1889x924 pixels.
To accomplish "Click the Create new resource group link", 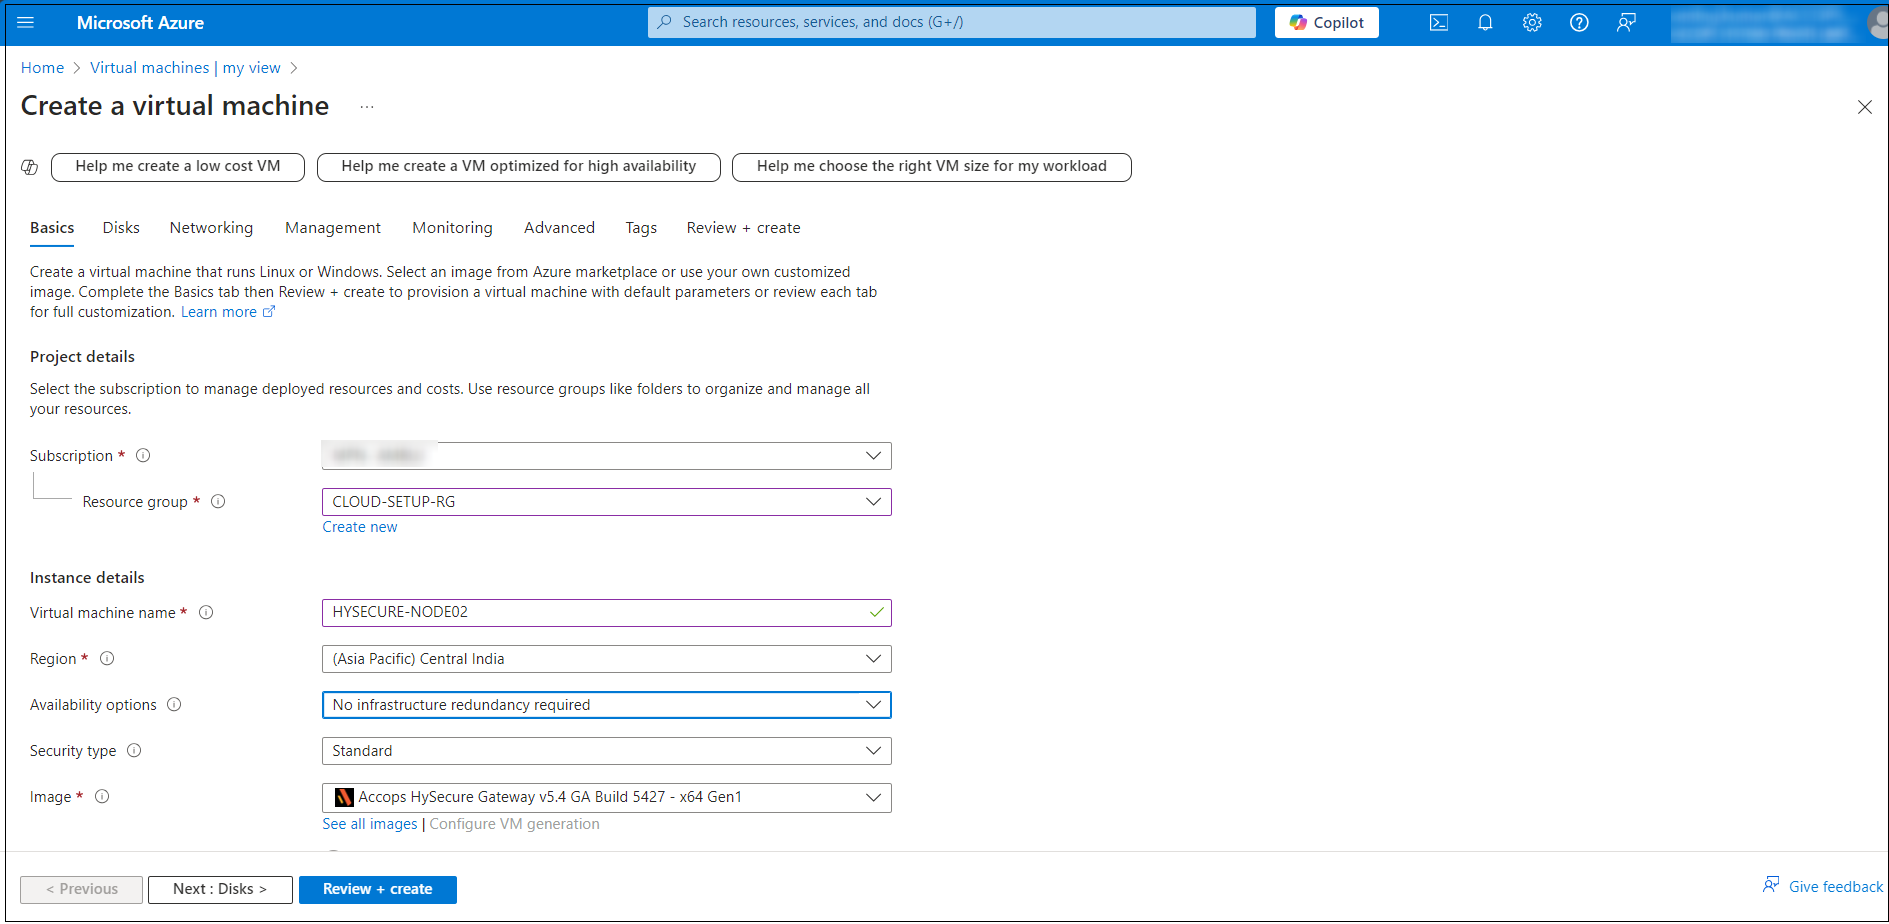I will 359,527.
